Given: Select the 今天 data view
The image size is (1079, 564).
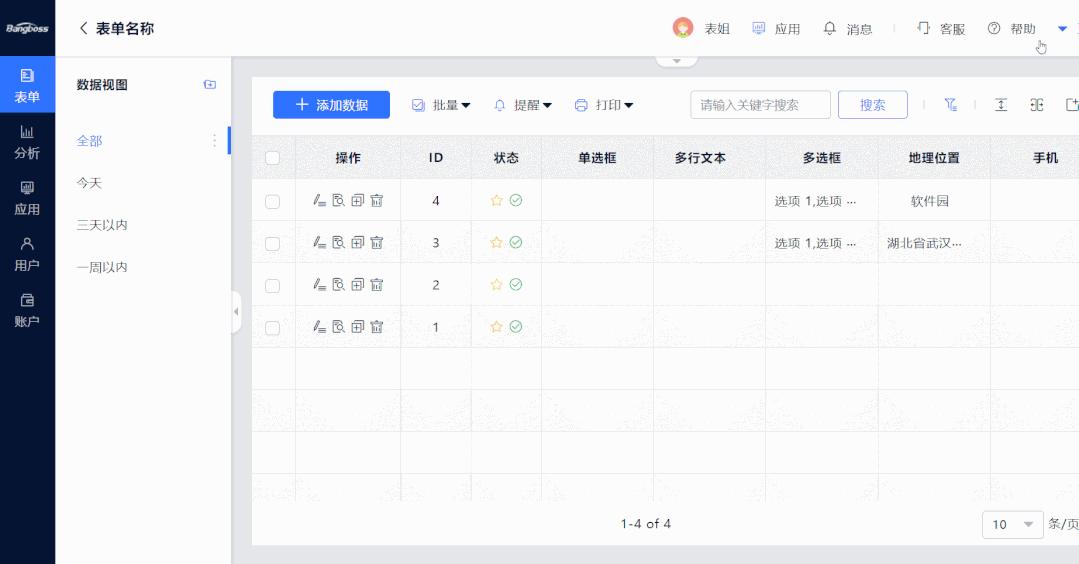Looking at the screenshot, I should coord(89,183).
